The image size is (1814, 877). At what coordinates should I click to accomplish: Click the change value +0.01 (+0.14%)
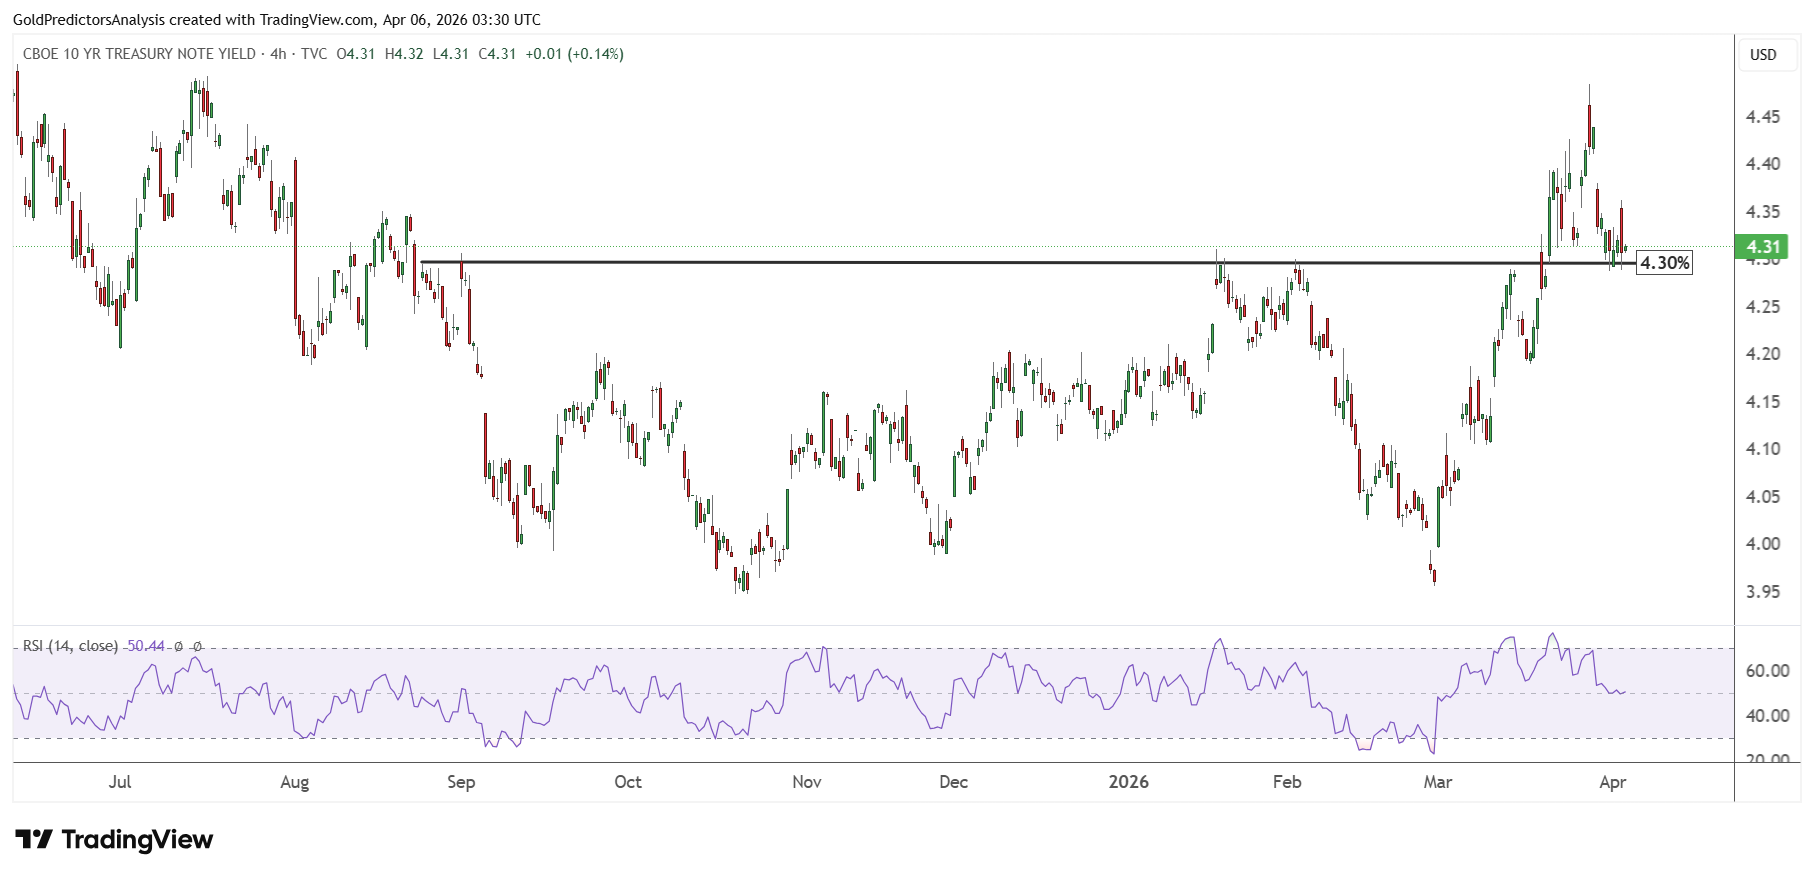tap(574, 54)
